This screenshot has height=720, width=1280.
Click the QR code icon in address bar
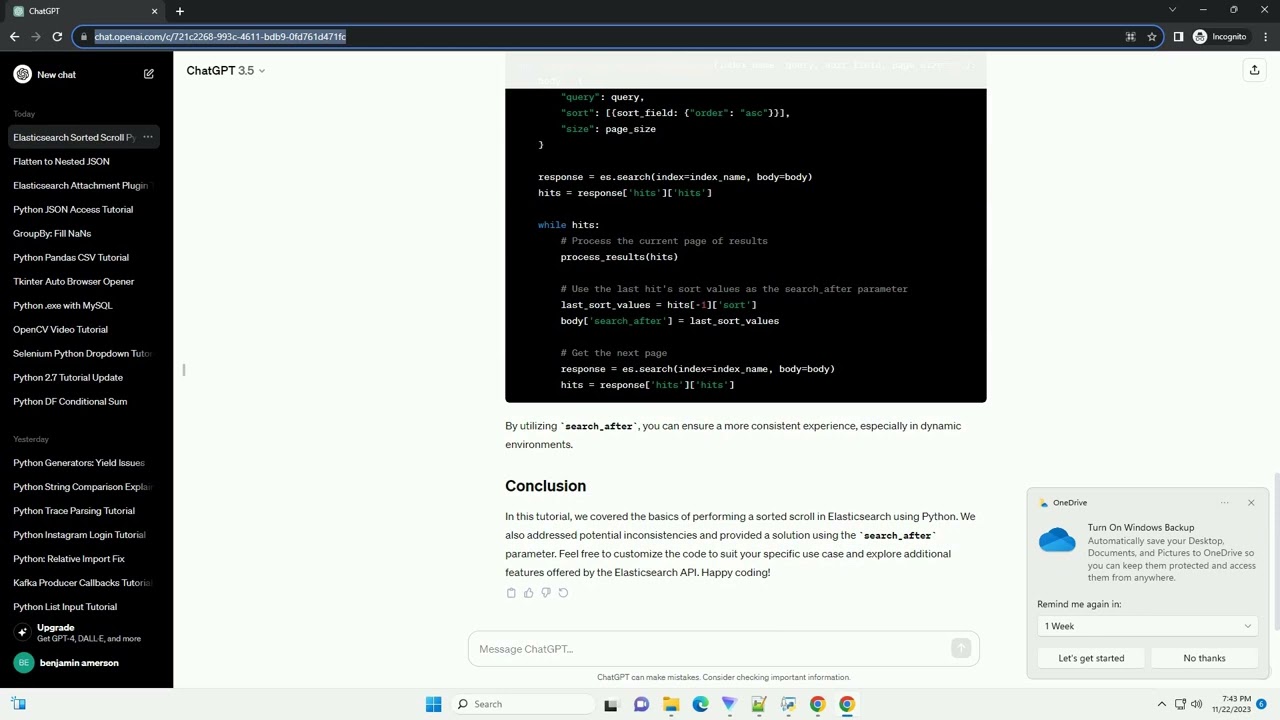pos(1130,37)
